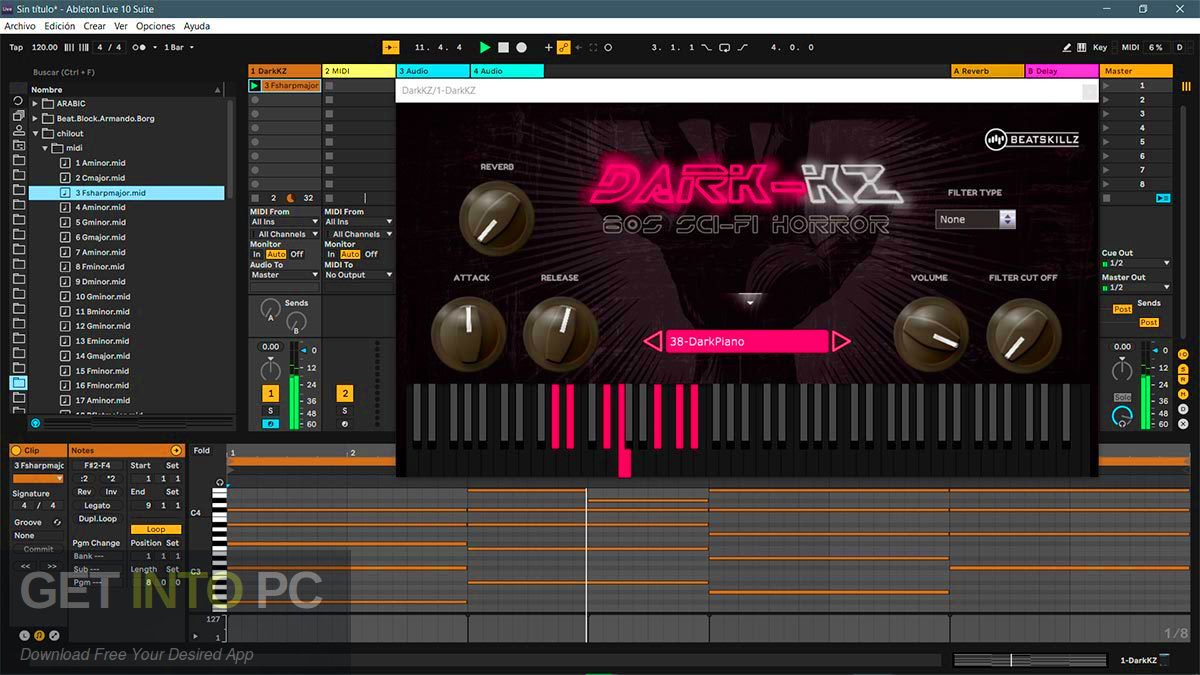This screenshot has width=1200, height=675.
Task: Expand the ARABIC folder
Action: tap(35, 104)
